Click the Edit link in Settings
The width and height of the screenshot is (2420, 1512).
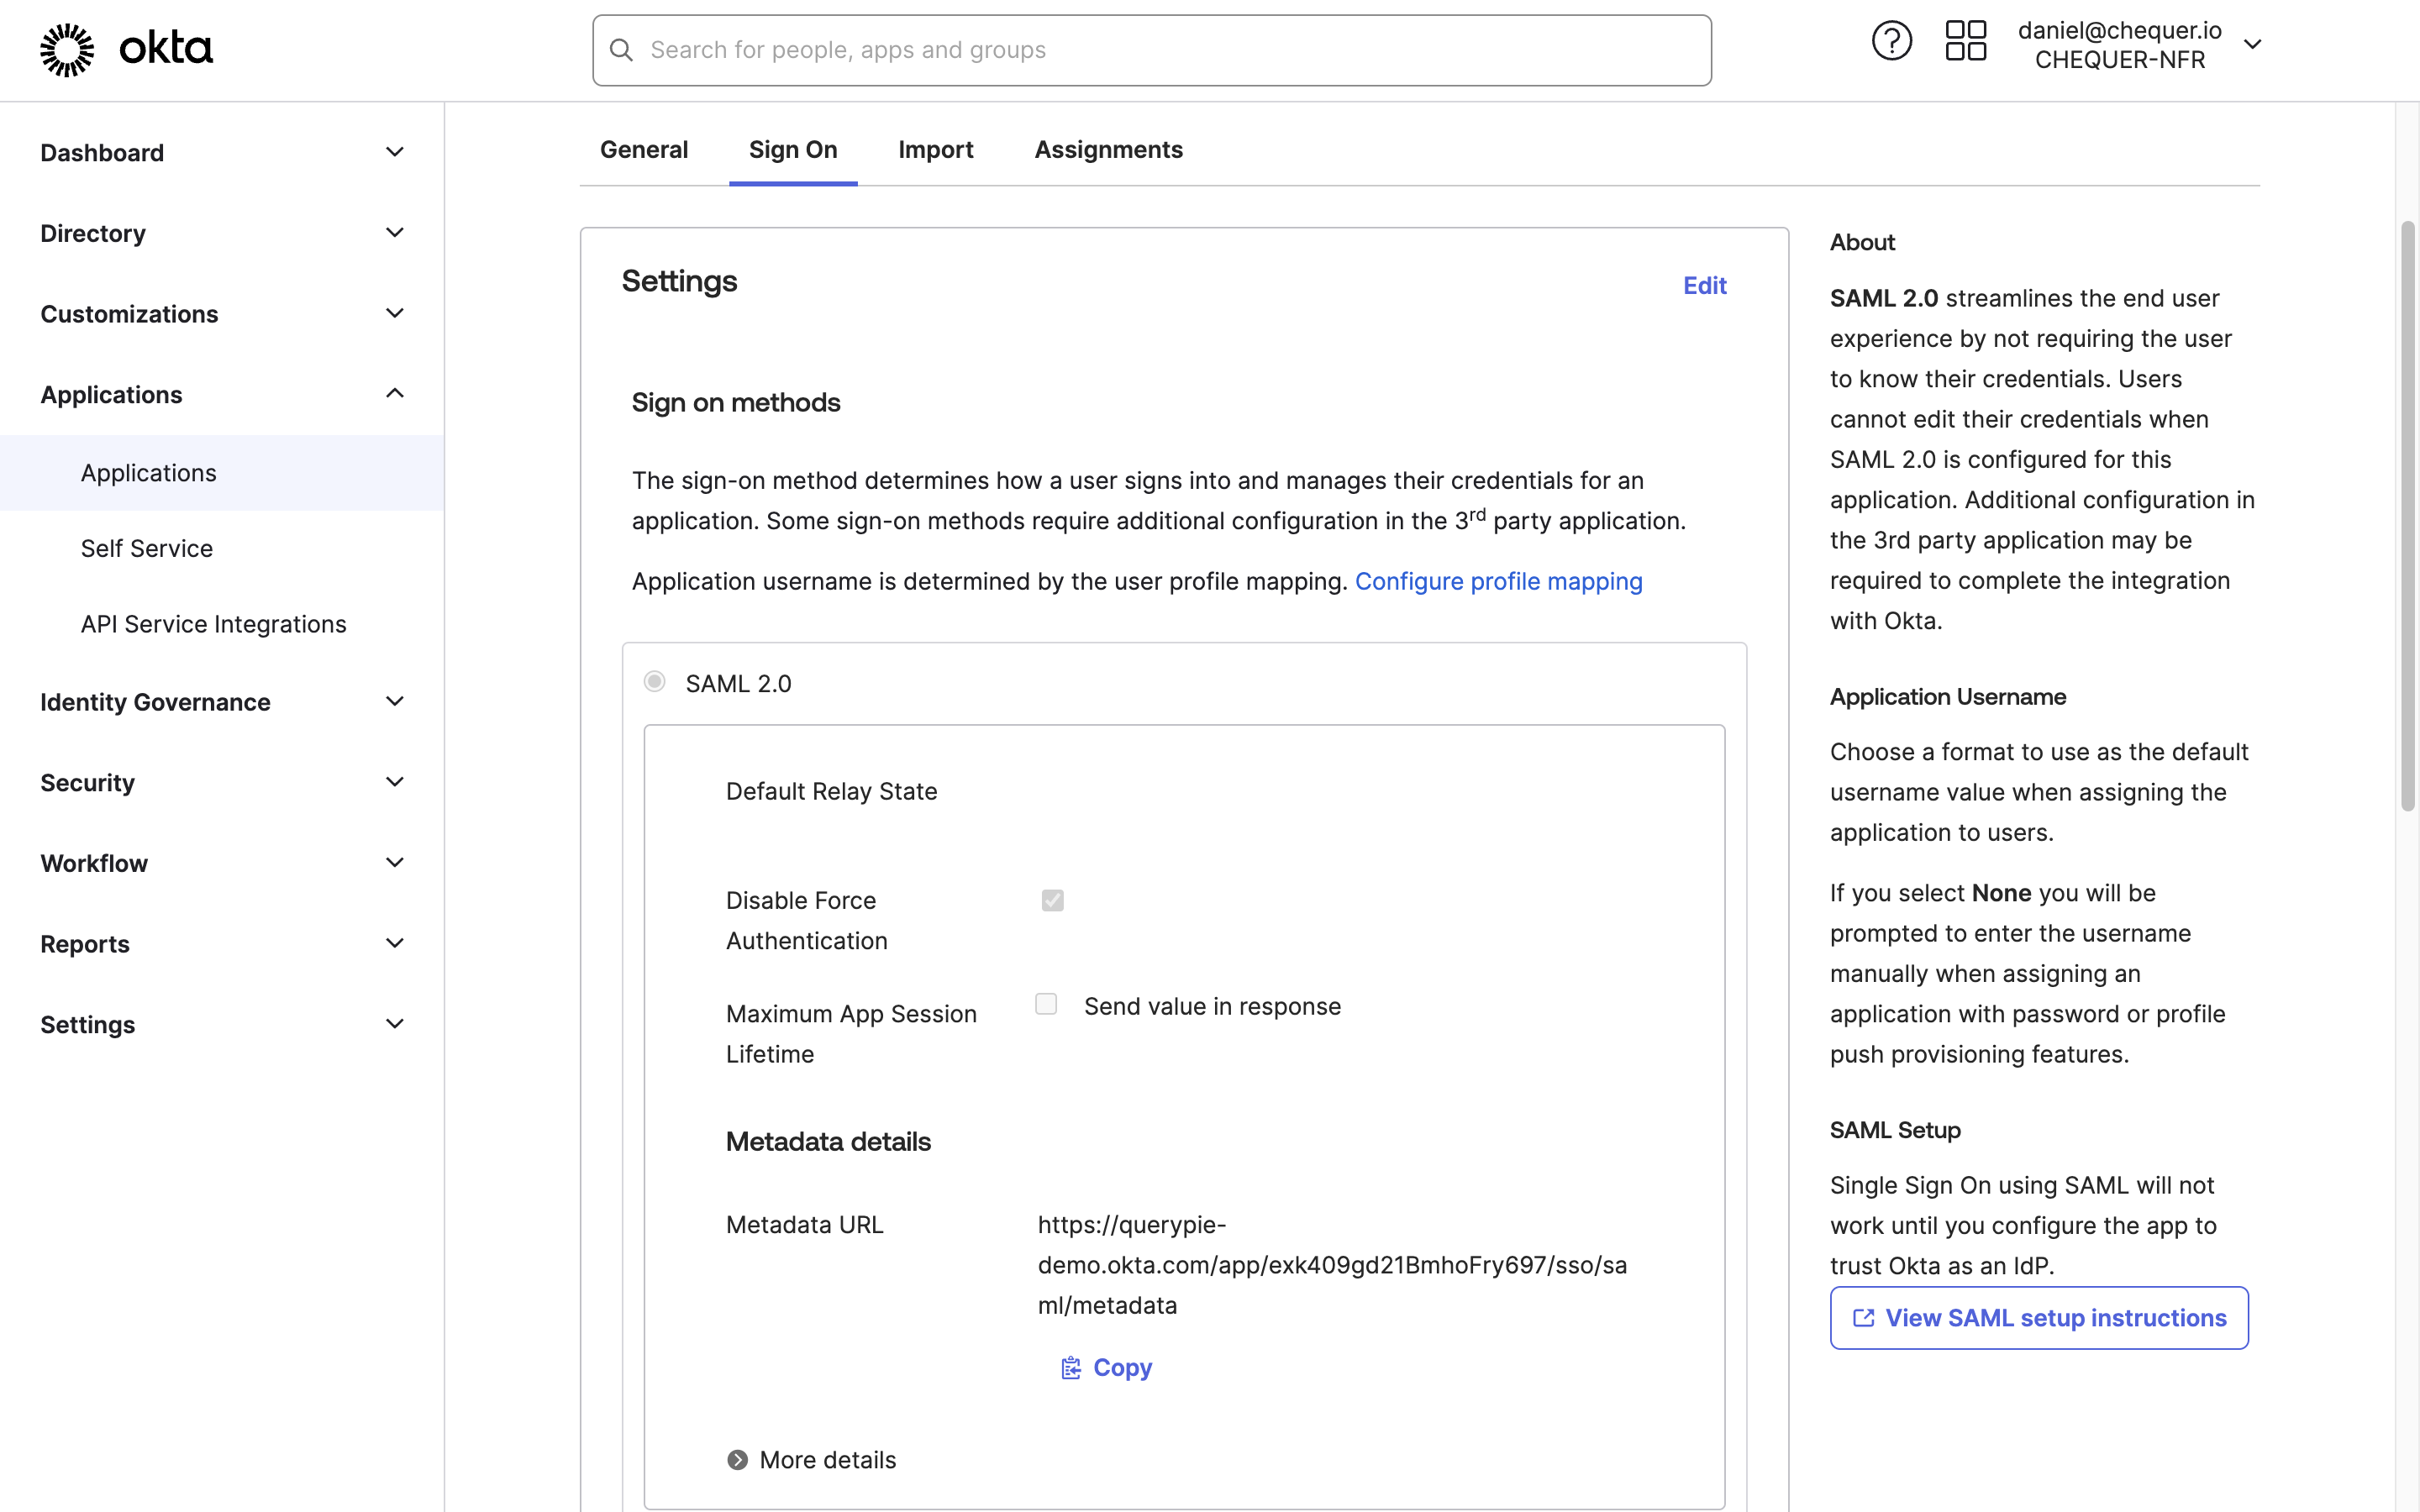[x=1704, y=285]
